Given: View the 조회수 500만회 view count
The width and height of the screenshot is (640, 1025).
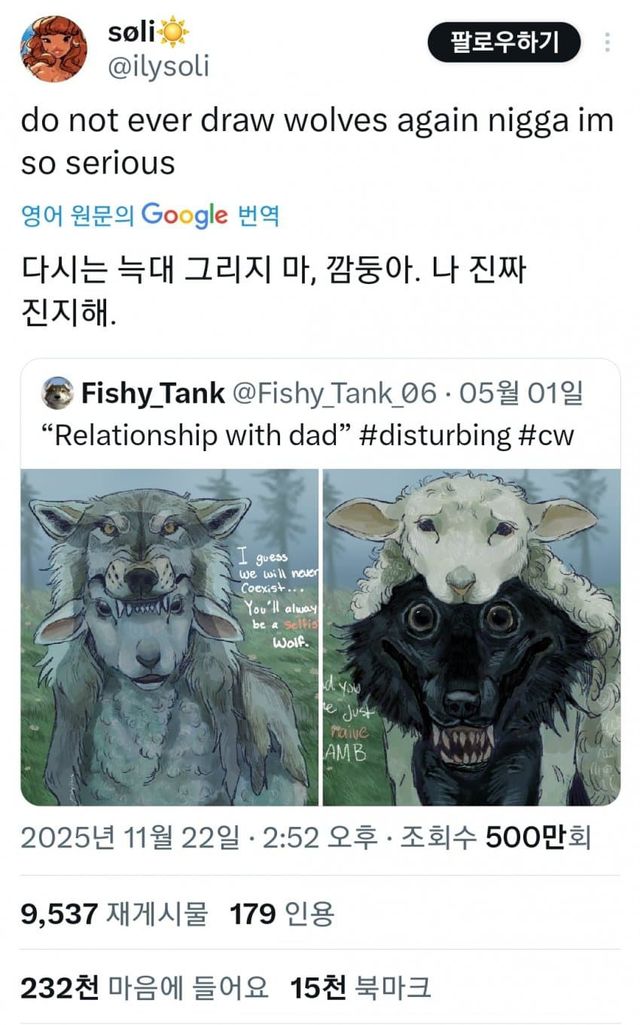Looking at the screenshot, I should click(x=496, y=837).
